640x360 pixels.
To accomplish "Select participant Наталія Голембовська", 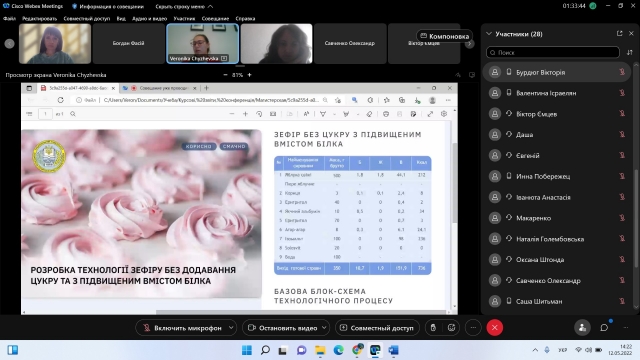I will (557, 239).
